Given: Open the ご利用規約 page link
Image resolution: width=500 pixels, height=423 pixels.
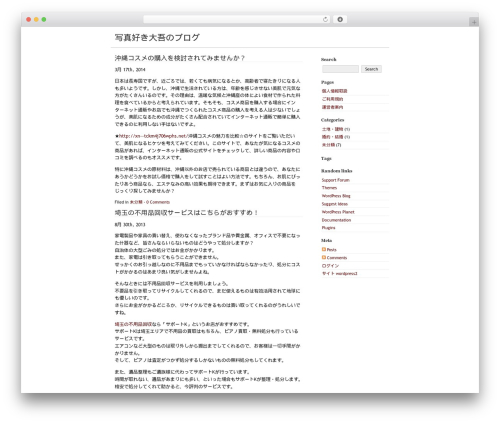Looking at the screenshot, I should (332, 99).
